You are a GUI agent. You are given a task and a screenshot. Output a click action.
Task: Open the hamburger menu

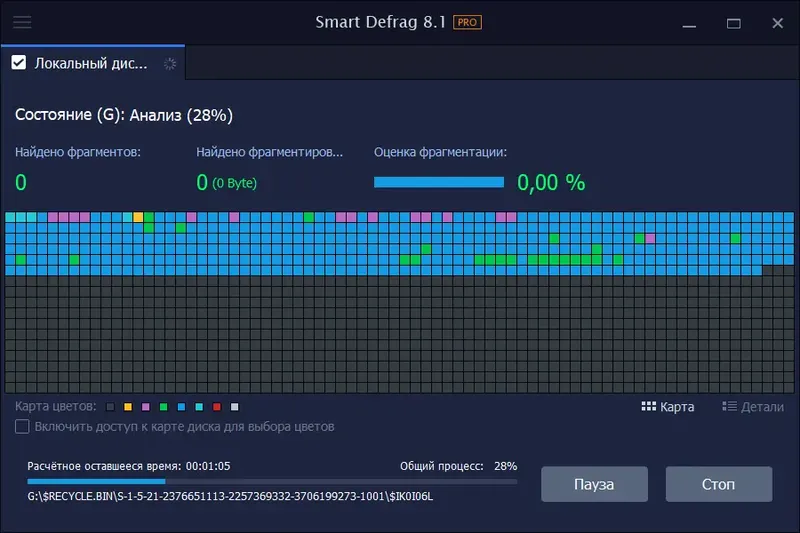[22, 22]
